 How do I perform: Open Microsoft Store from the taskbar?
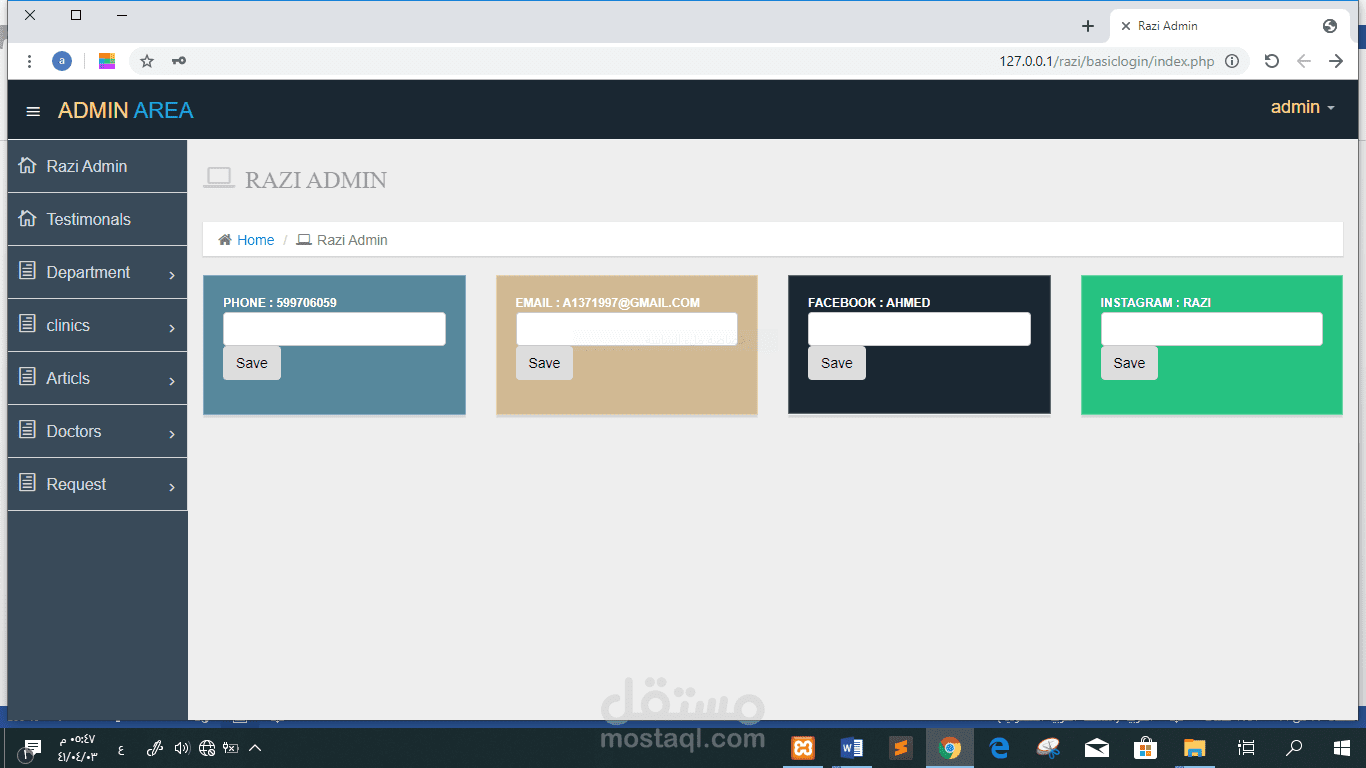[1146, 748]
